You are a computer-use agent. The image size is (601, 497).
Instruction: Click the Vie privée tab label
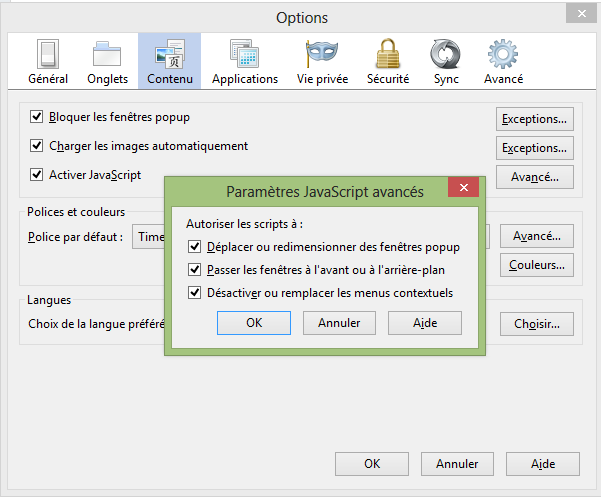(322, 79)
